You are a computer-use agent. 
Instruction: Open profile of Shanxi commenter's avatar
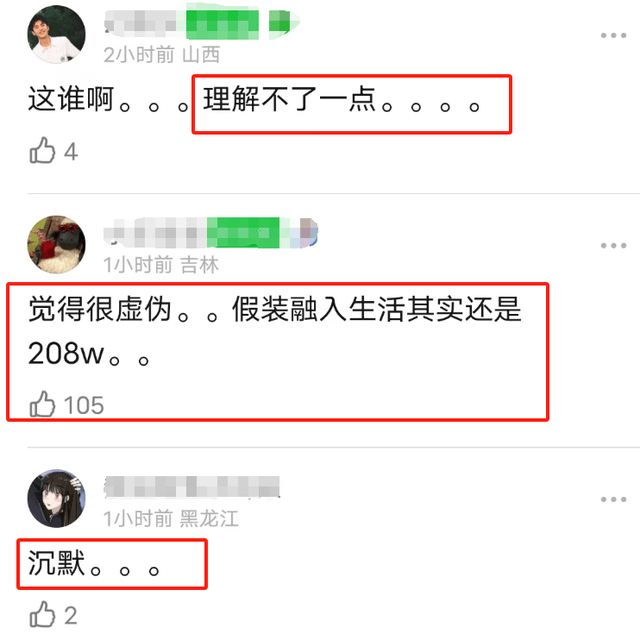point(56,34)
